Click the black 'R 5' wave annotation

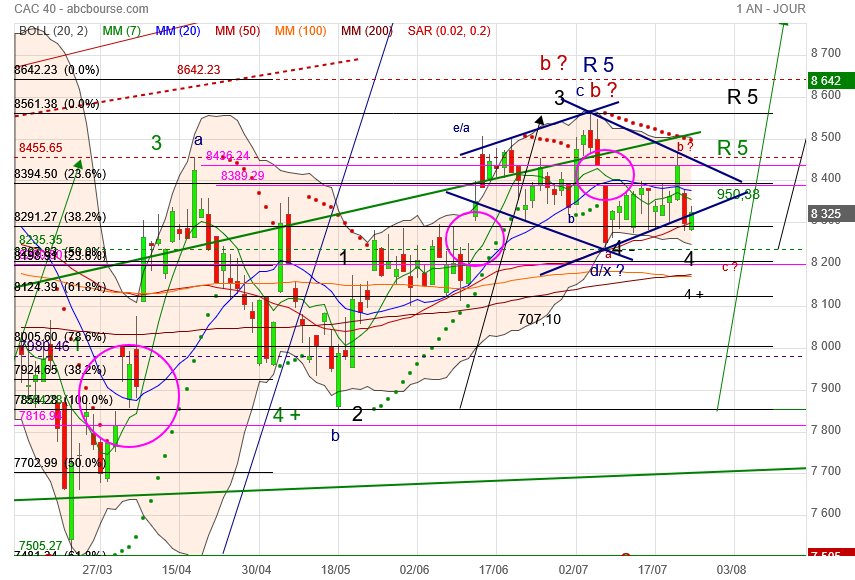(743, 97)
